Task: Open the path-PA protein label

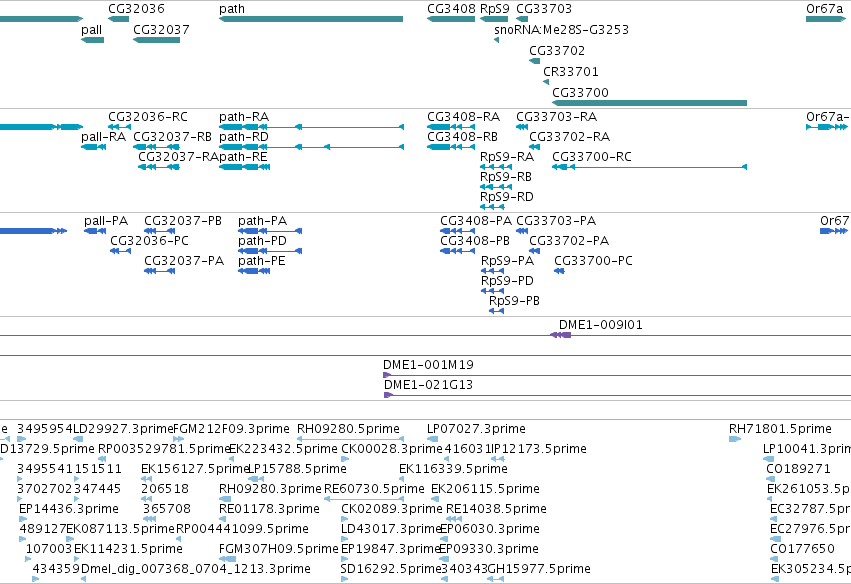Action: (x=262, y=221)
